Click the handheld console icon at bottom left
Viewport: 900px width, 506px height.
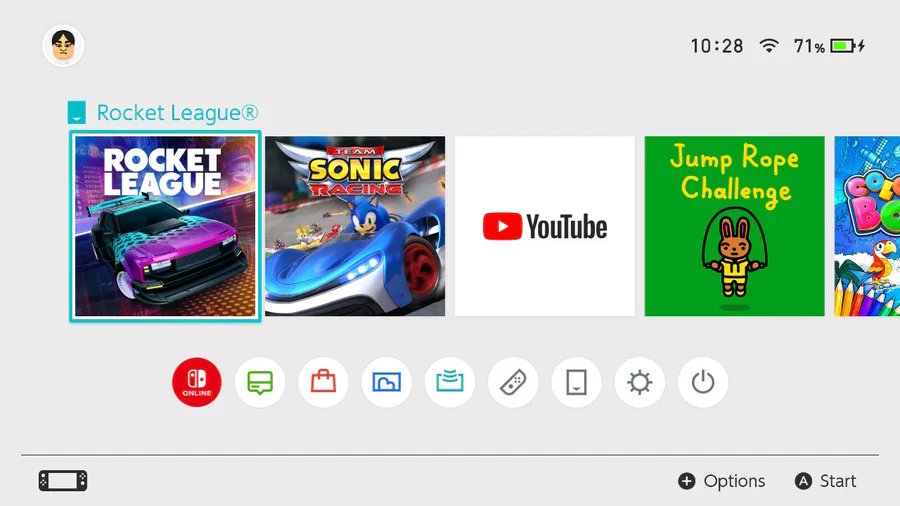click(63, 481)
